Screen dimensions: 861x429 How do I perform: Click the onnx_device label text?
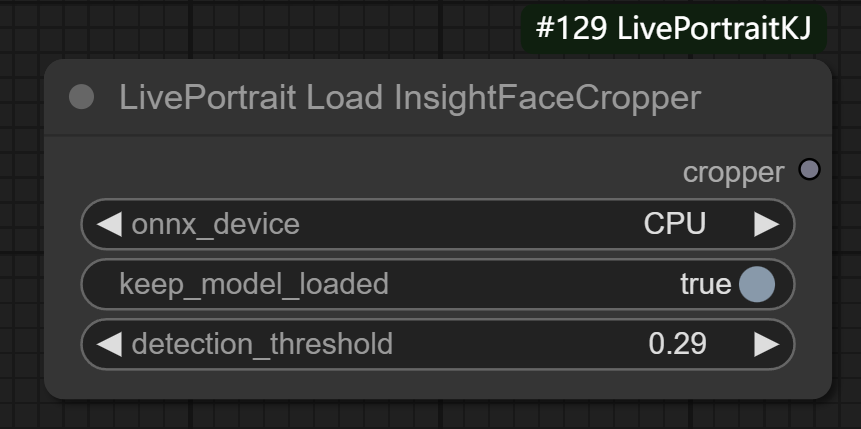215,224
